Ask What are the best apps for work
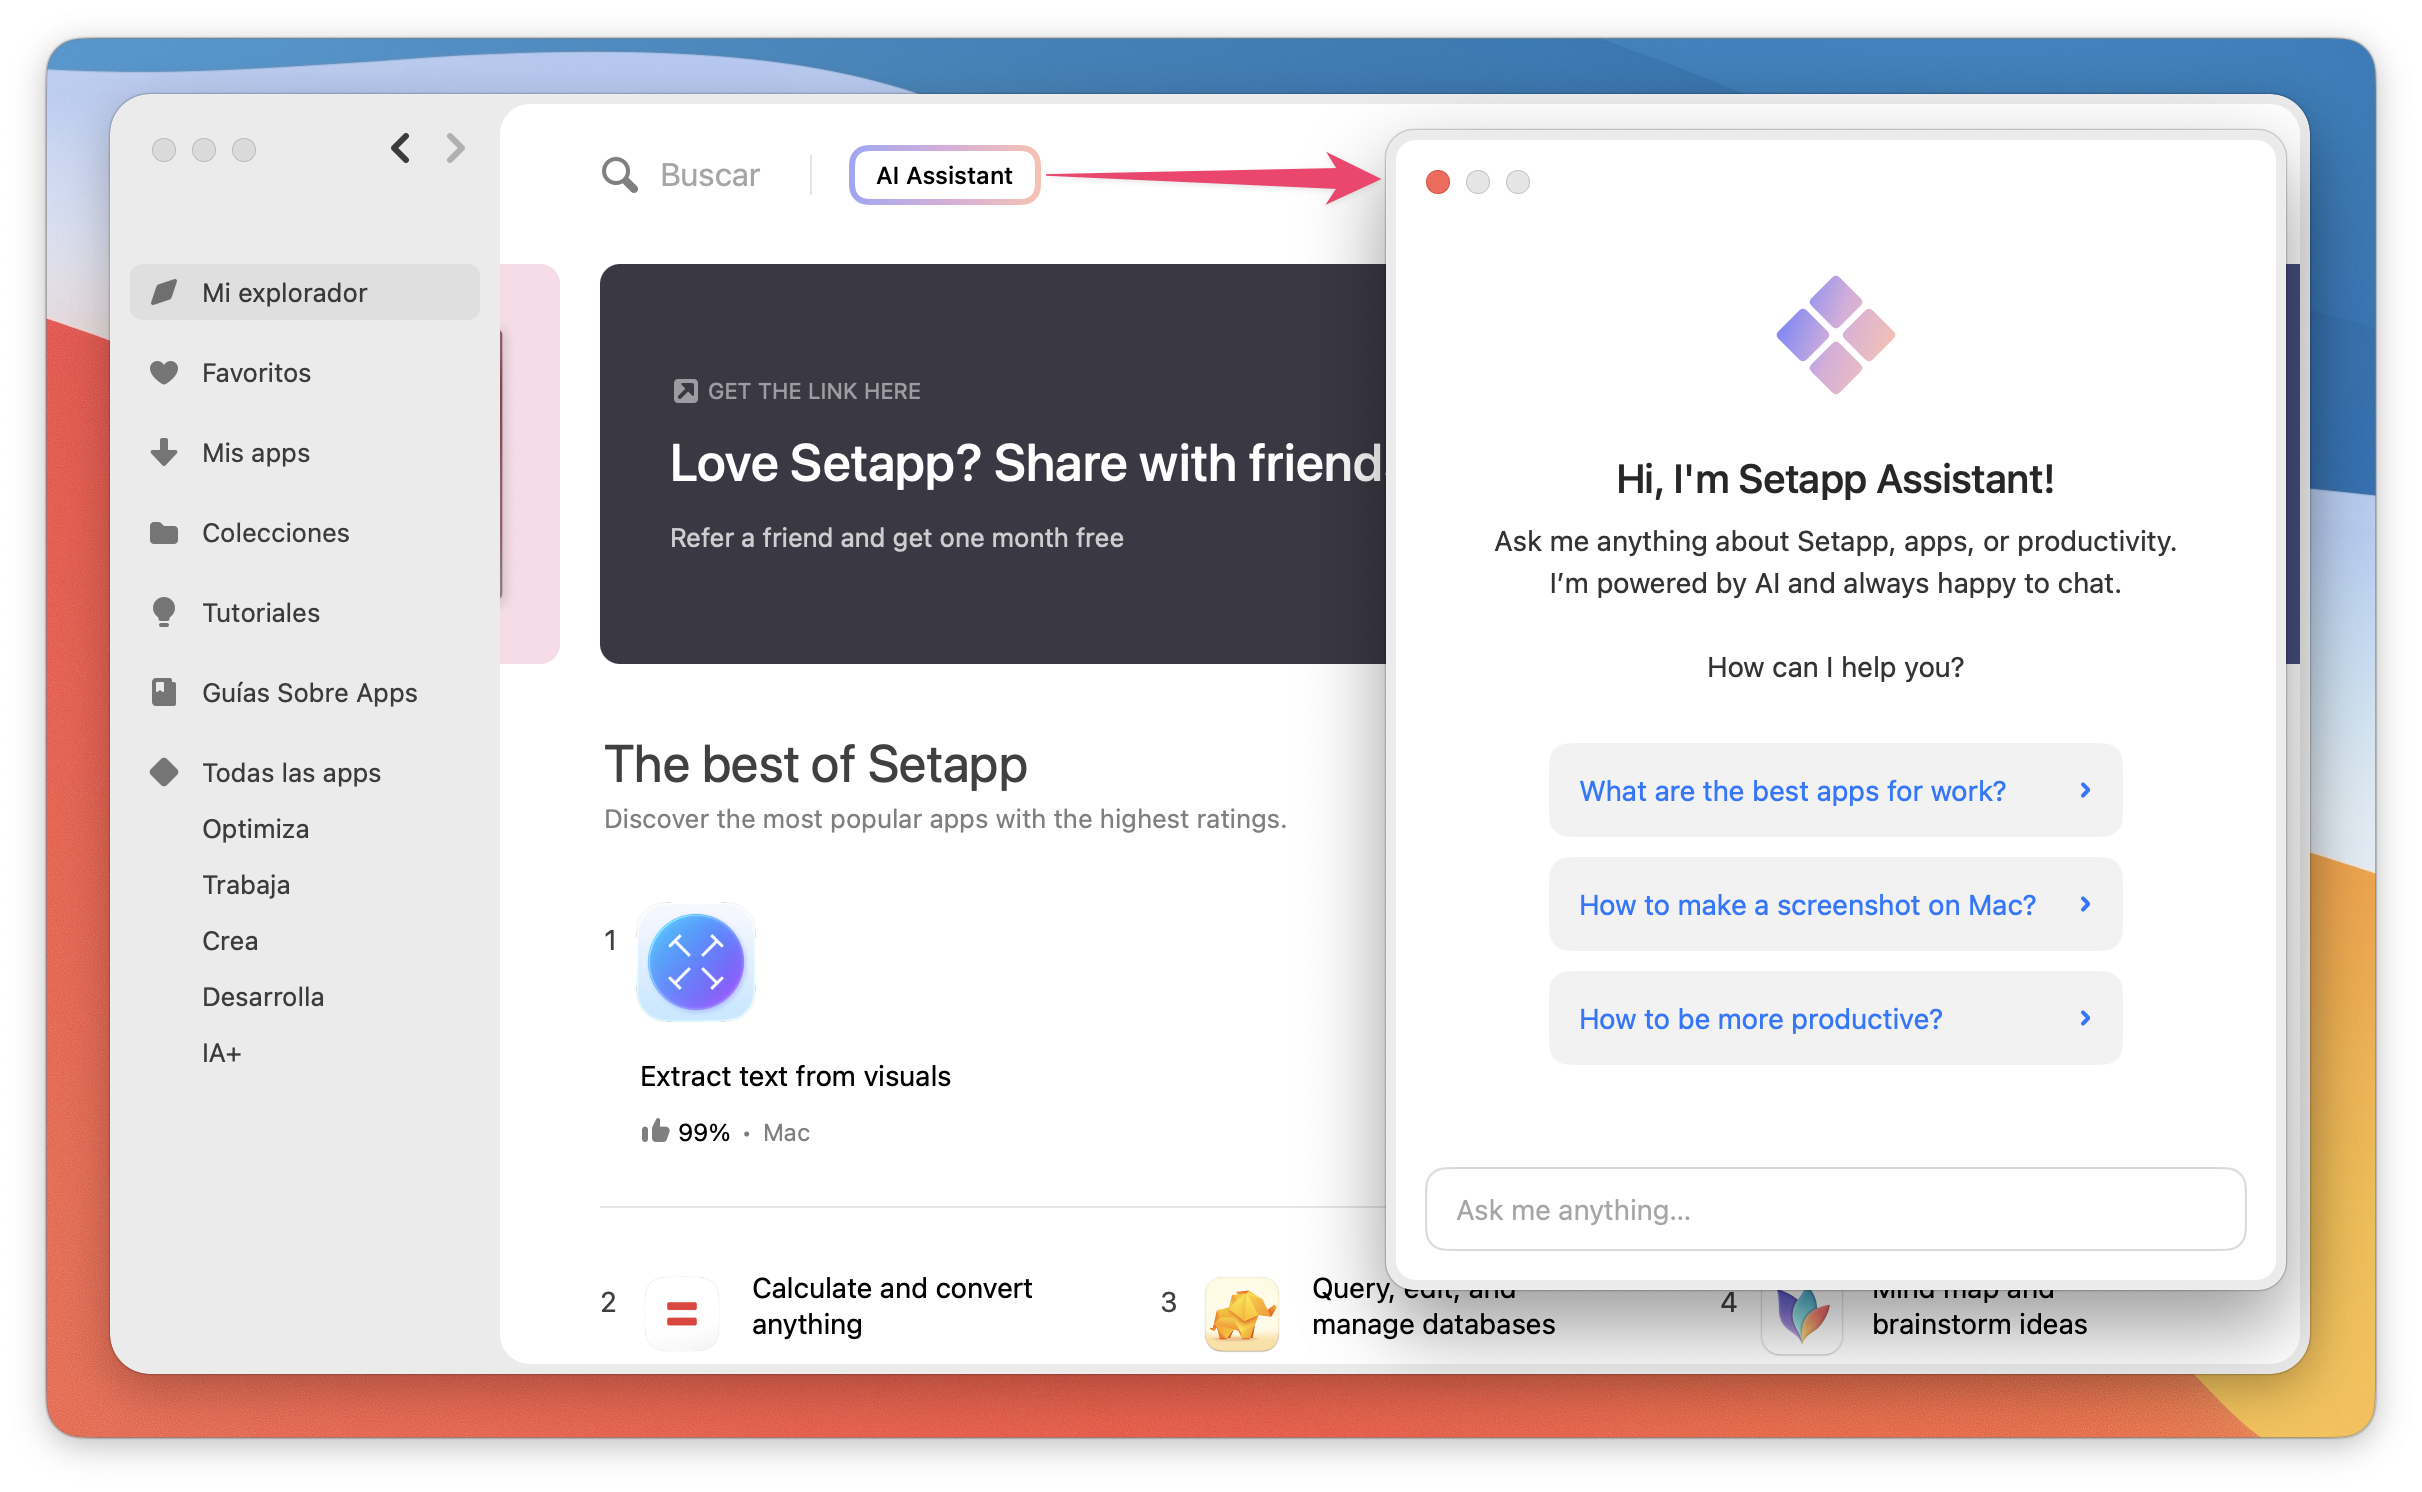Image resolution: width=2422 pixels, height=1492 pixels. pyautogui.click(x=1835, y=790)
